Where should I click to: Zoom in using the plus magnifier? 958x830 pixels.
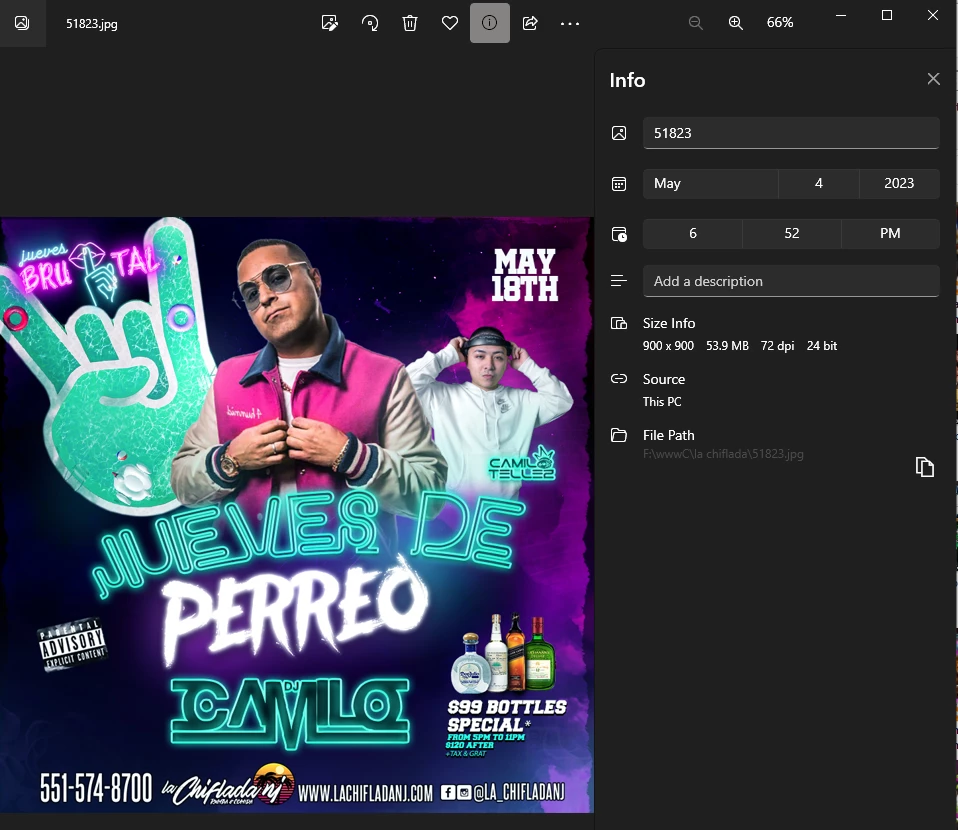point(736,23)
